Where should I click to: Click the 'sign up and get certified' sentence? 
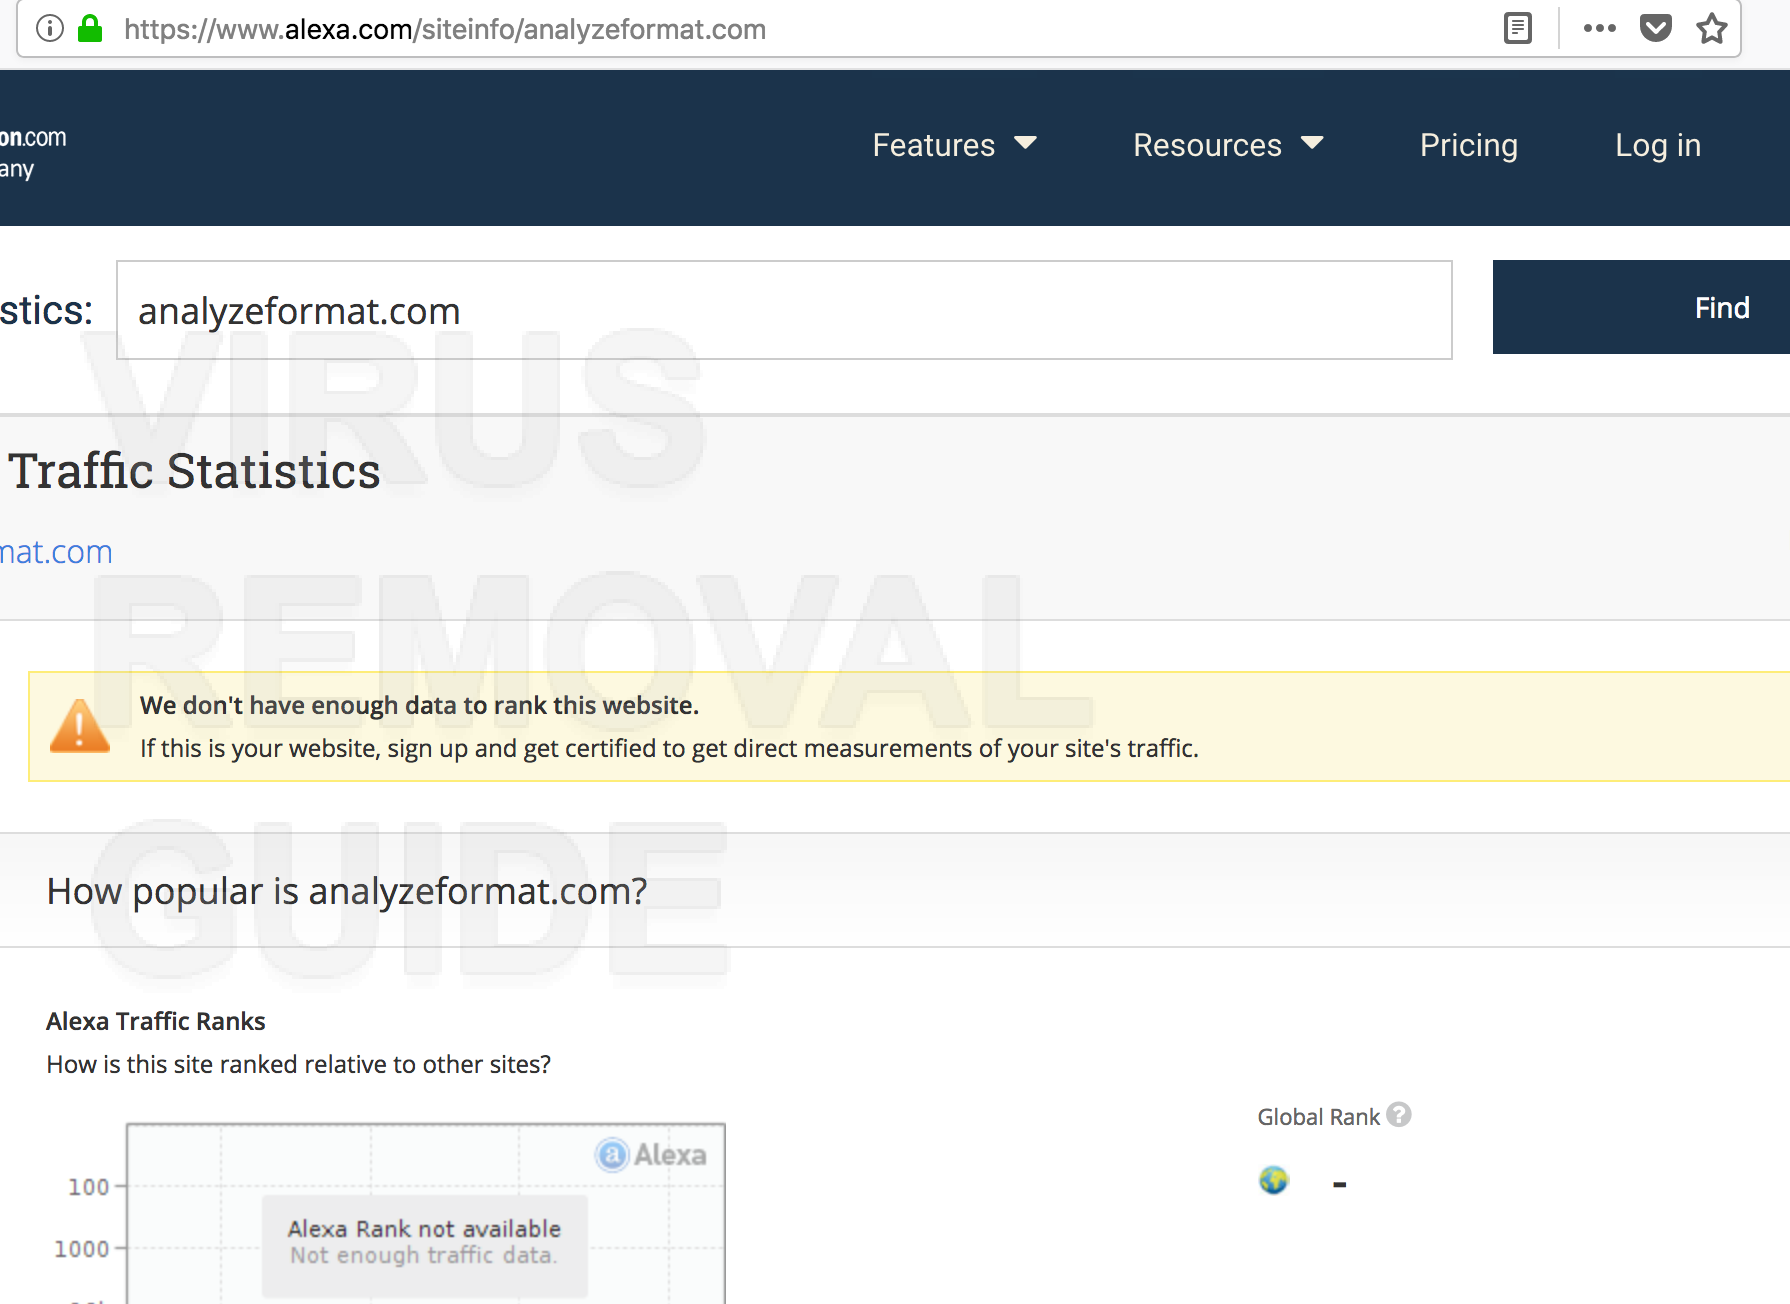[x=669, y=748]
